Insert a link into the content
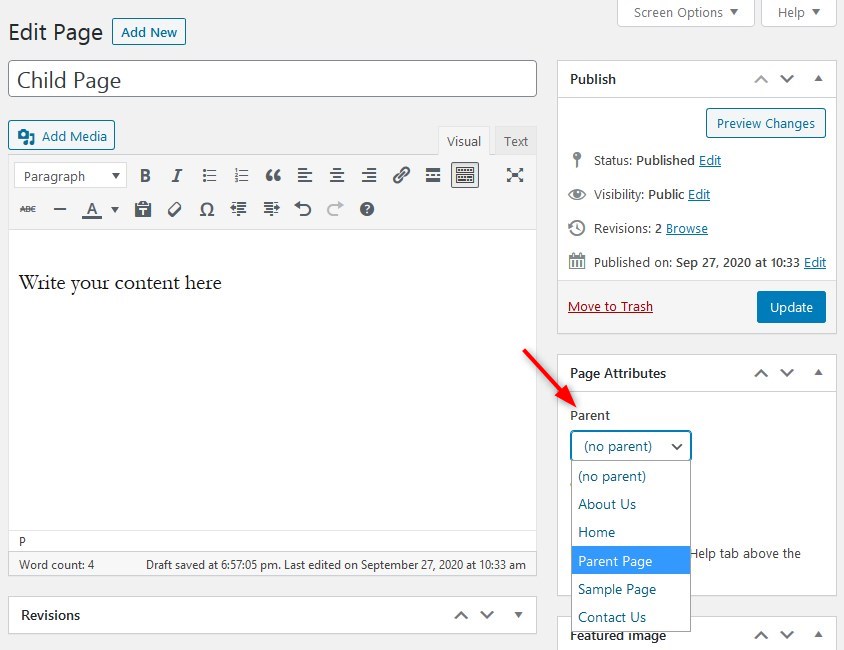The height and width of the screenshot is (650, 844). 401,175
